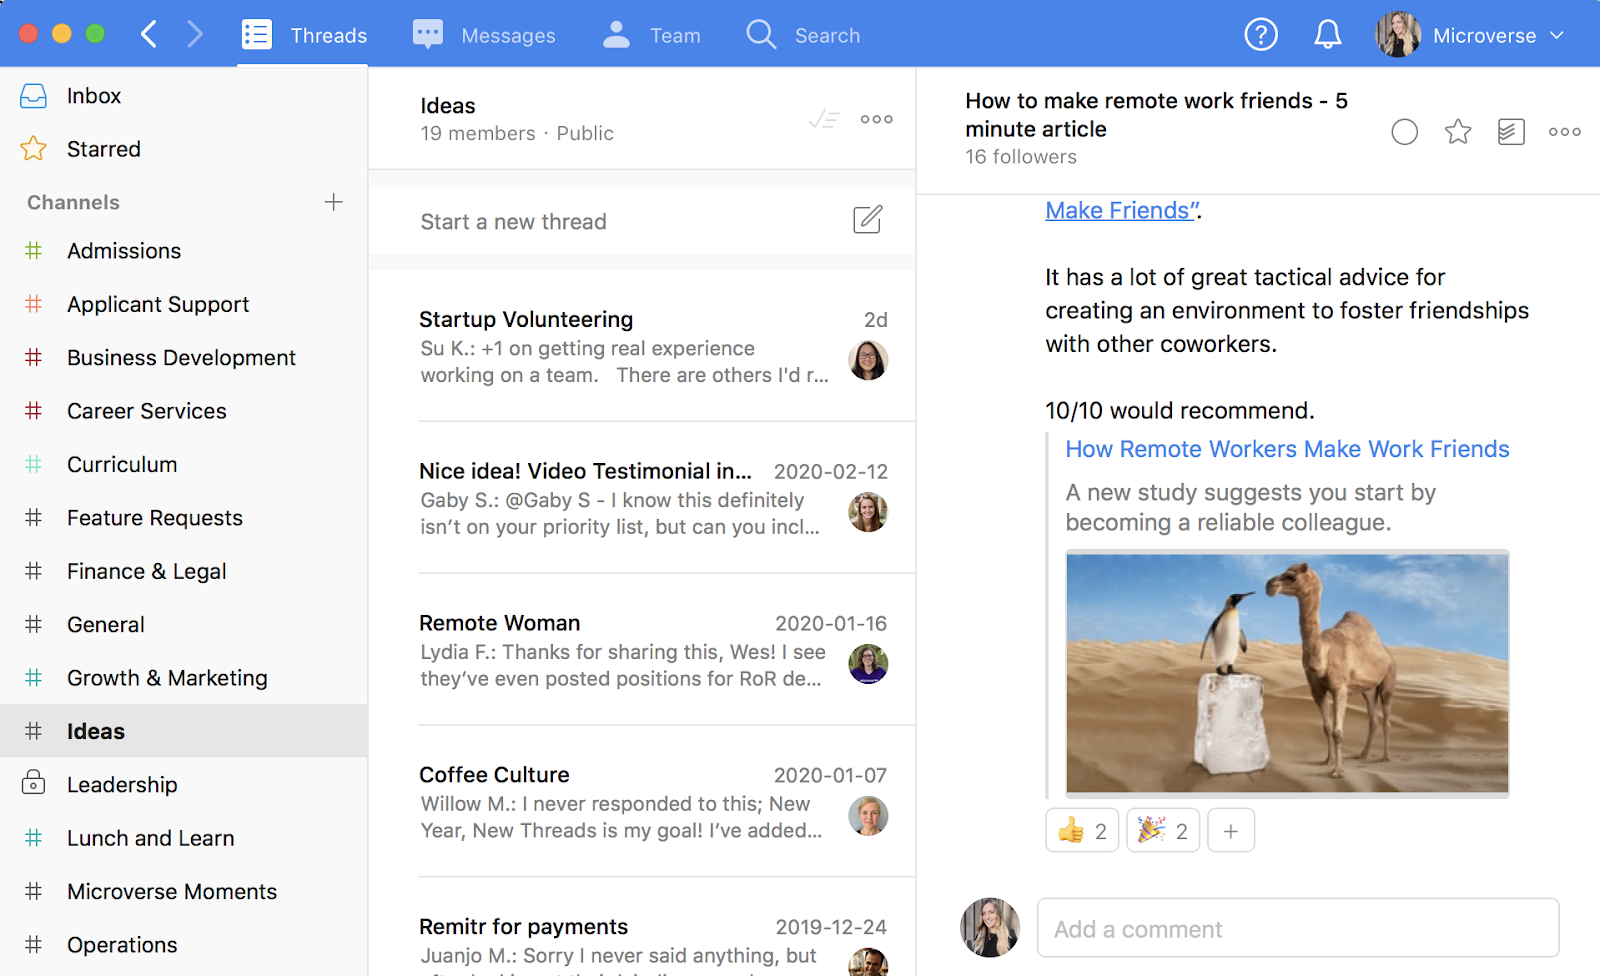Go back with the left arrow
This screenshot has height=976, width=1600.
point(149,35)
